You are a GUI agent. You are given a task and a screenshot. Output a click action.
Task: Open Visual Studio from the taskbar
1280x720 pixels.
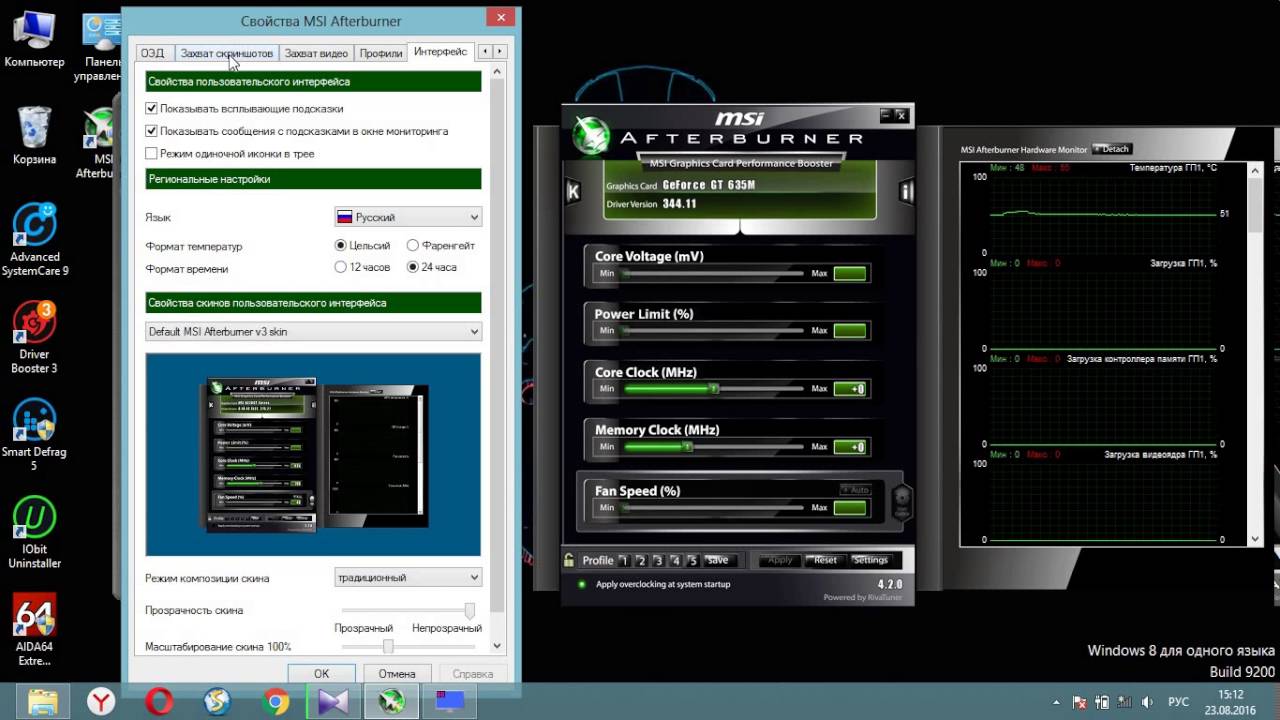(x=334, y=702)
